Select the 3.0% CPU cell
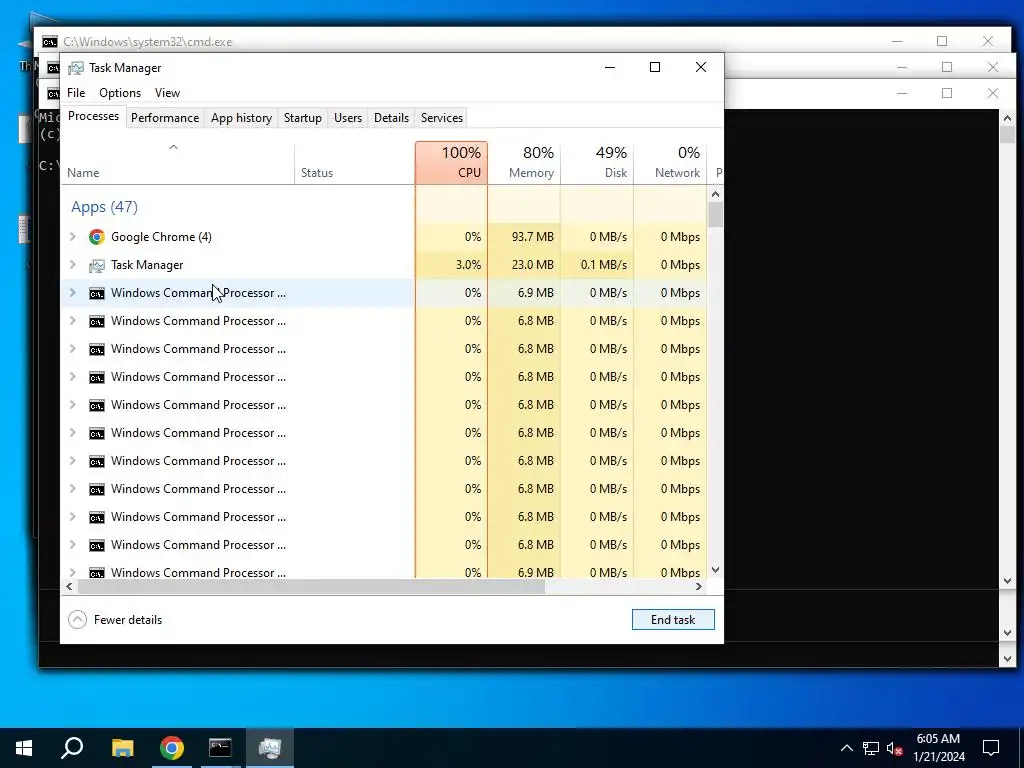Screen dimensions: 1024x768 (451, 265)
